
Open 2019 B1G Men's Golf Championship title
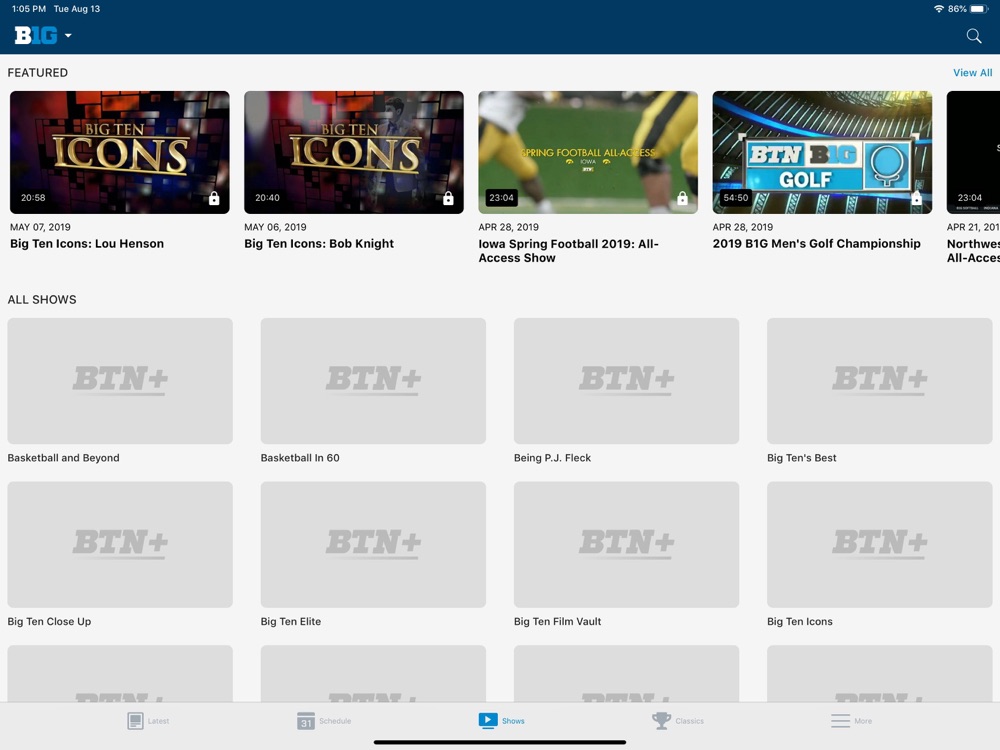tap(816, 244)
